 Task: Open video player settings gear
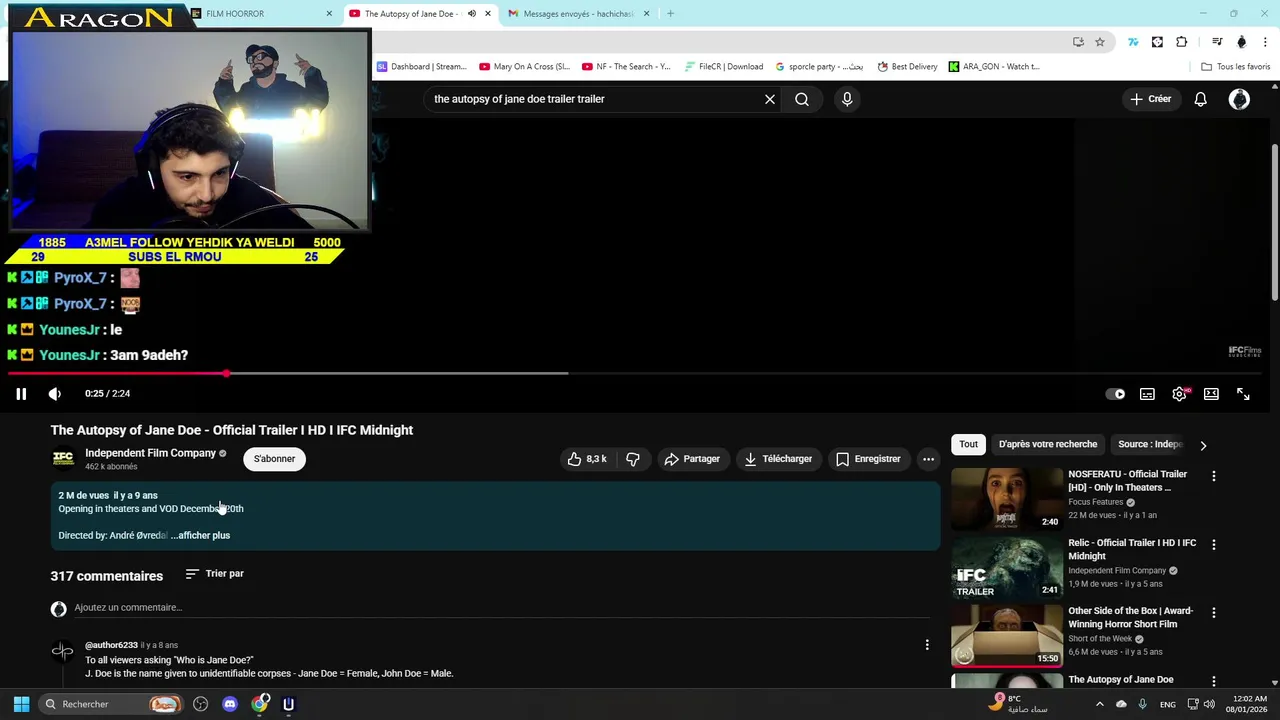[x=1180, y=394]
